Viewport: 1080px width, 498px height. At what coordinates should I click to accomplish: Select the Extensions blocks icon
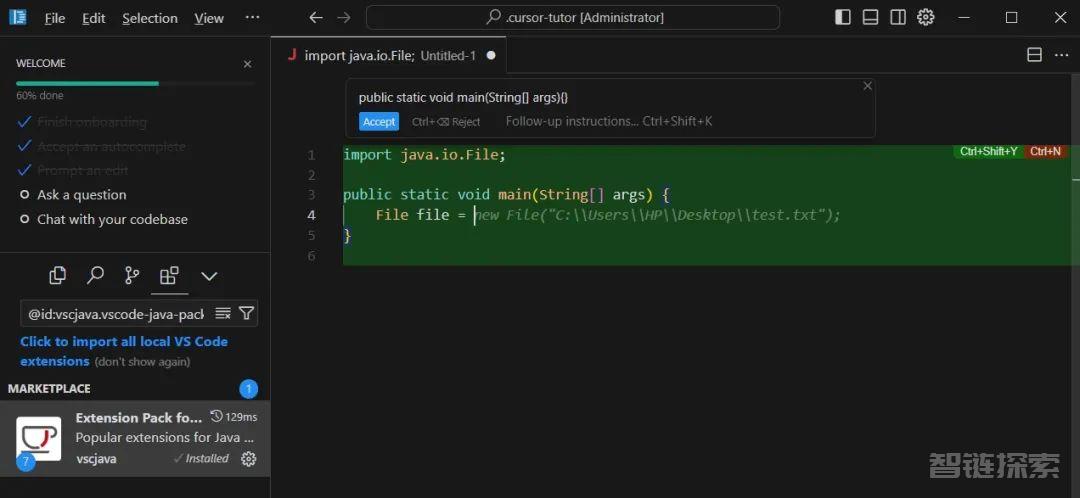[169, 275]
